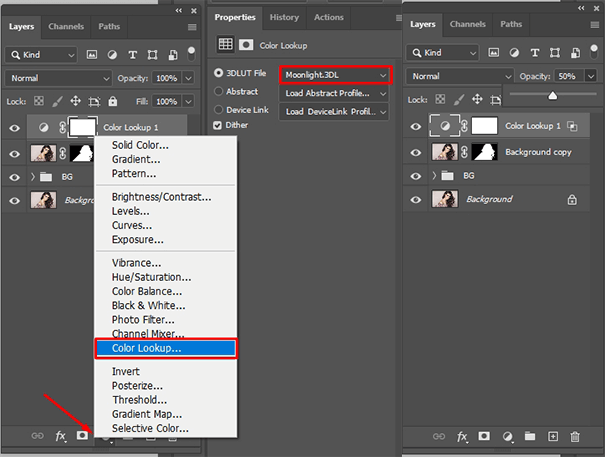Hide Background layer in left Layers panel
Screen dimensions: 605x457
pos(15,201)
